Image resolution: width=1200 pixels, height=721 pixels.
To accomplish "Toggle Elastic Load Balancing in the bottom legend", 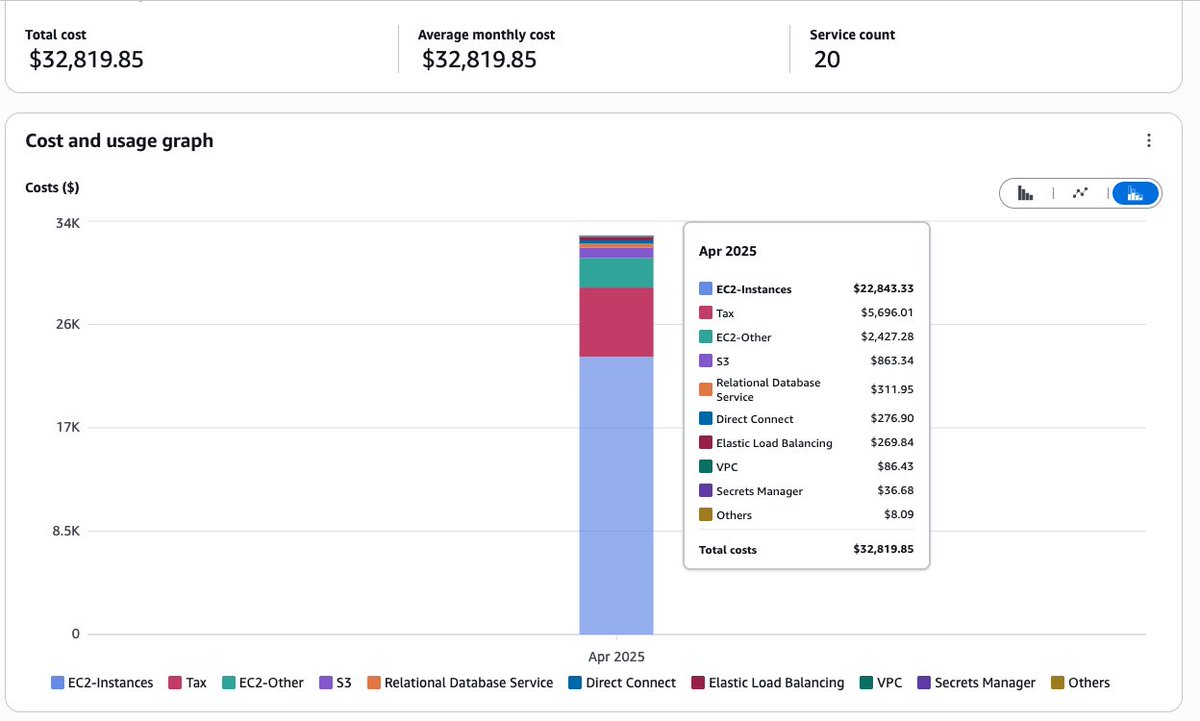I will coord(768,683).
